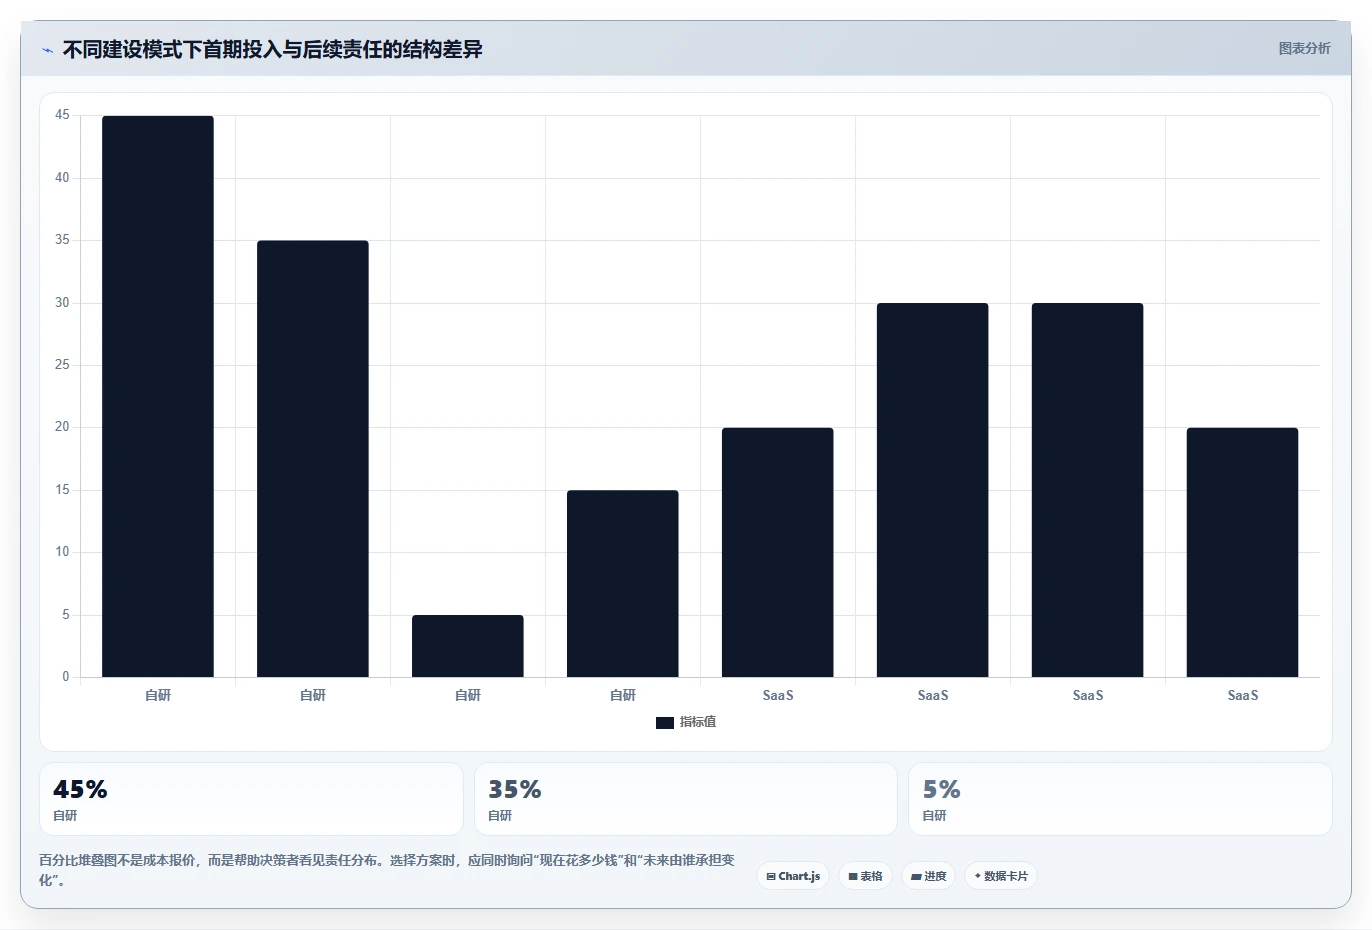Open the 35% 自研 data card
The image size is (1372, 930).
[686, 799]
